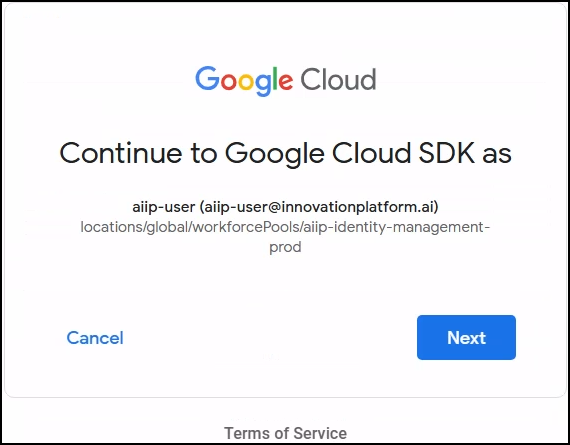
Task: Click the blue lowercase g in Google logo
Action: tap(263, 85)
